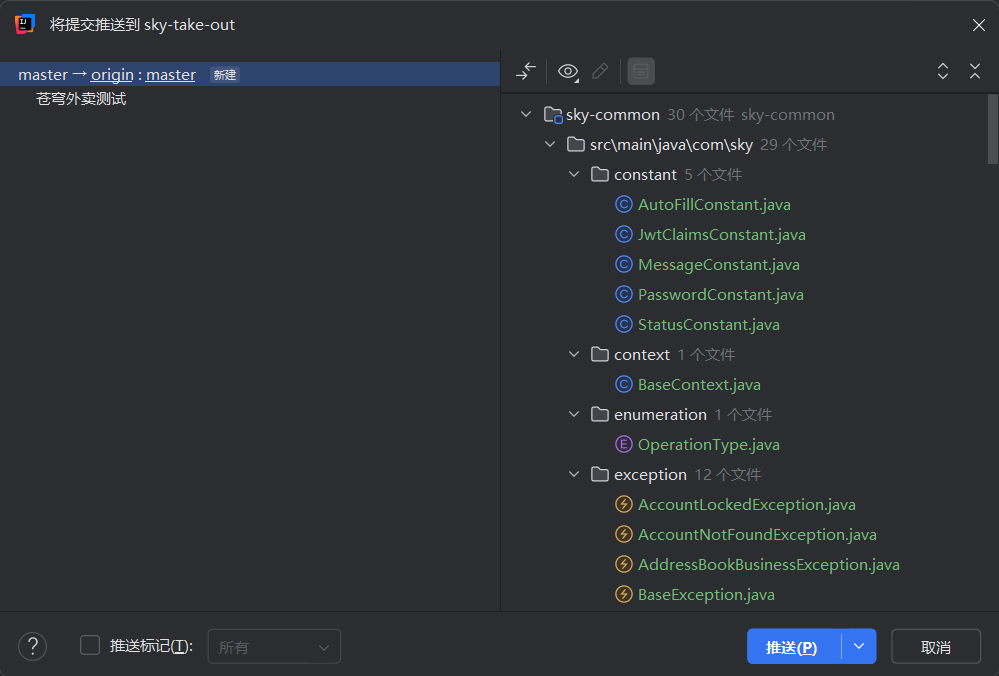Select JwtClaimsConstant.java file
999x676 pixels.
(722, 234)
